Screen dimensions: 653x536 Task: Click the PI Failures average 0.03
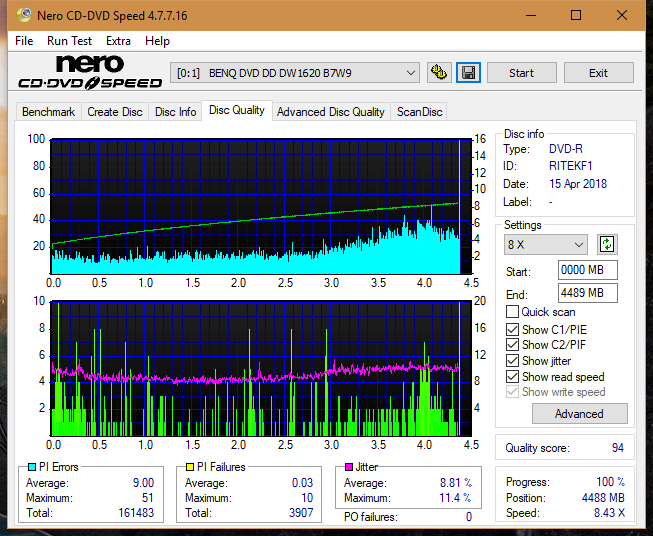pos(302,483)
